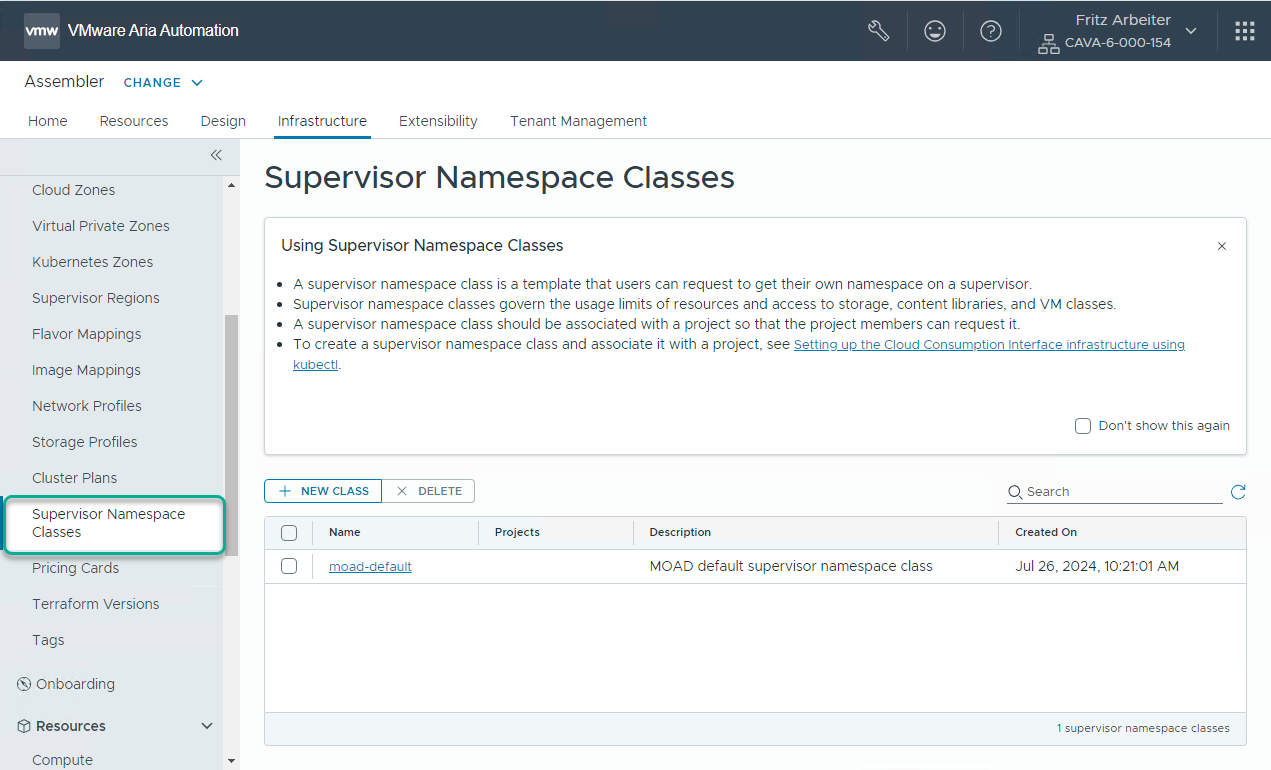
Task: Select the Infrastructure tab
Action: pos(322,121)
